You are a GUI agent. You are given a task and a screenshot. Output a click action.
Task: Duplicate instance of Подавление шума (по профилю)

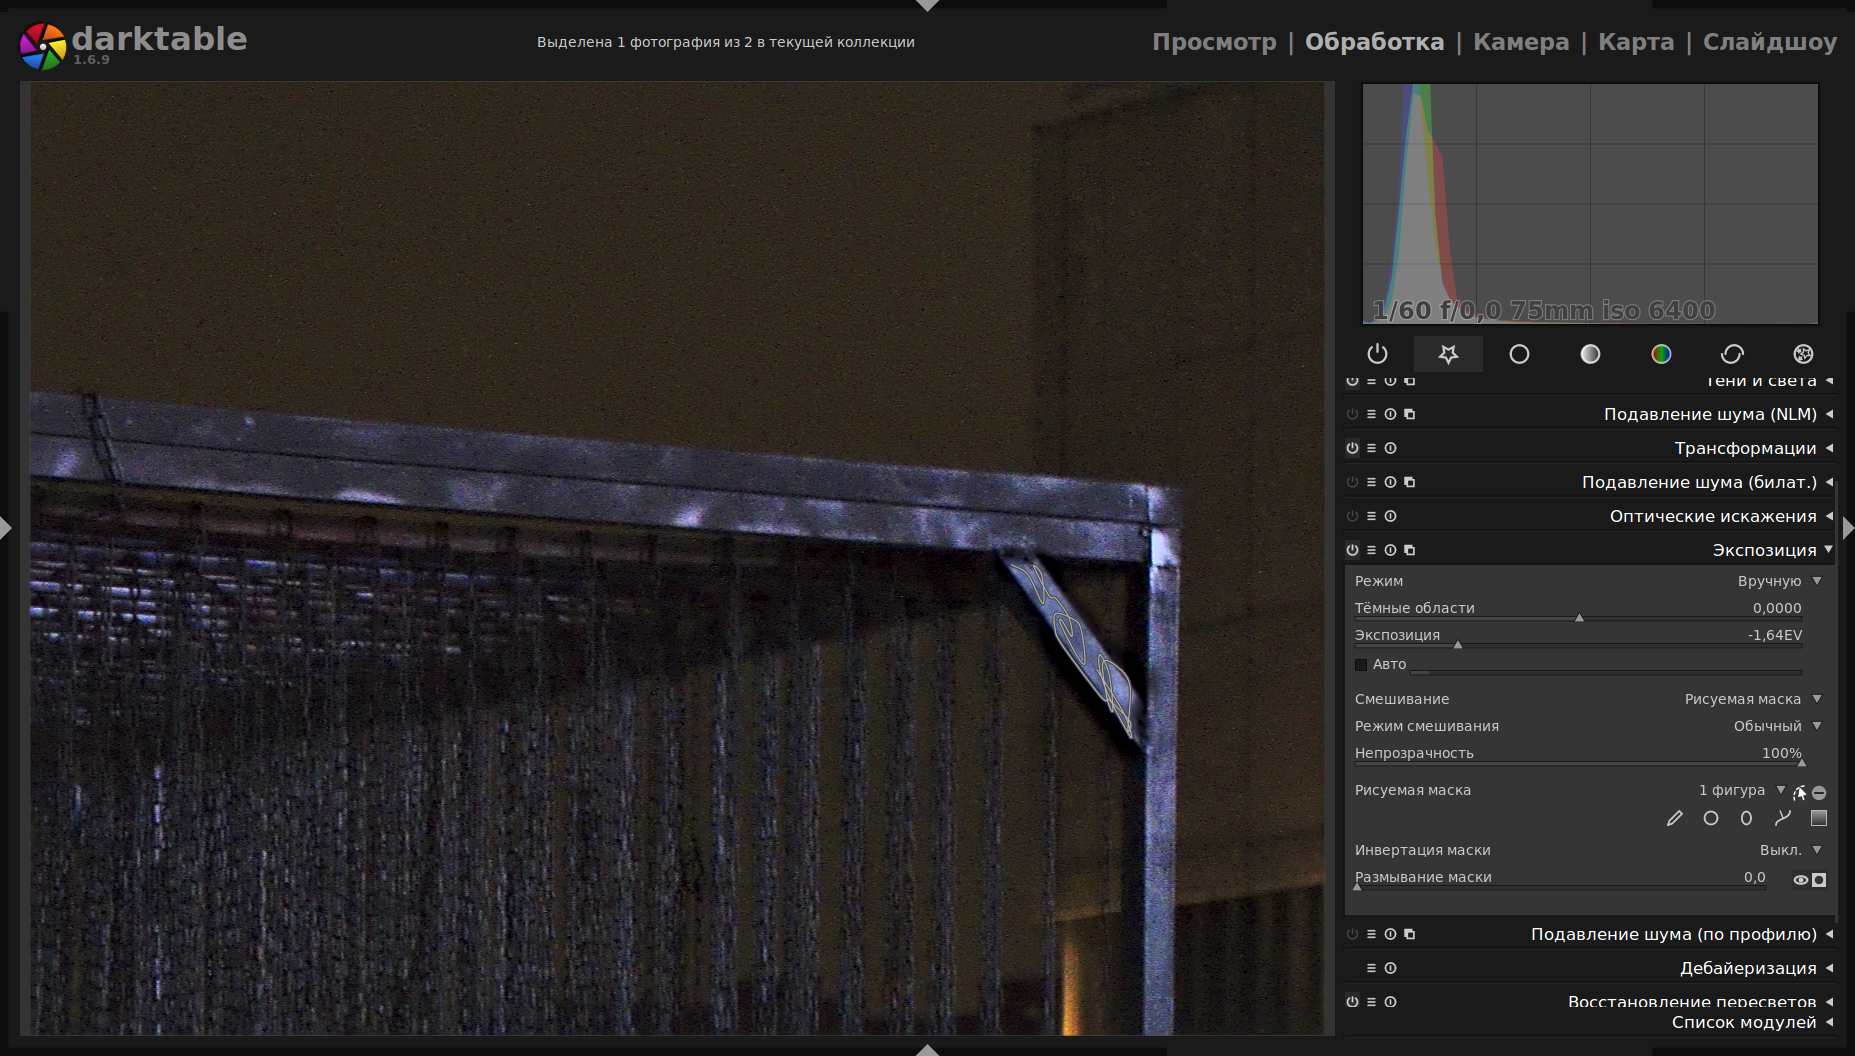1409,934
